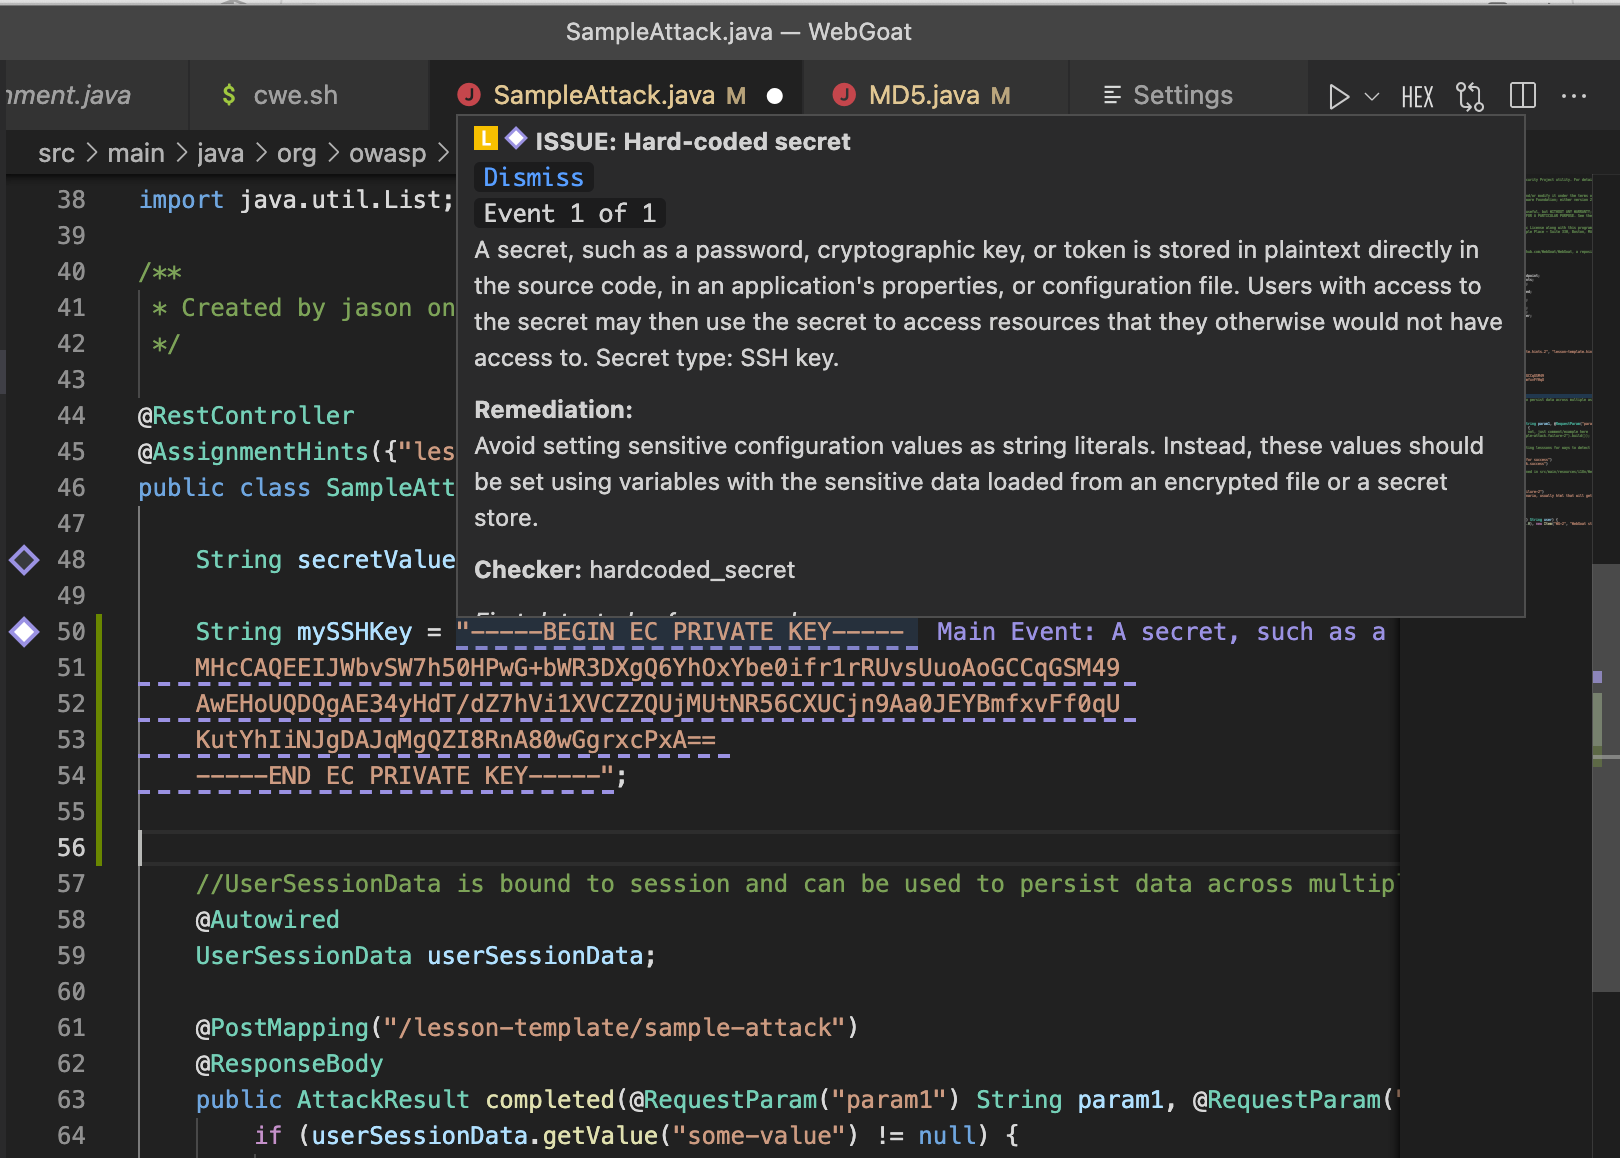Toggle the breakpoint diamond on line 50
1620x1158 pixels.
pyautogui.click(x=23, y=631)
